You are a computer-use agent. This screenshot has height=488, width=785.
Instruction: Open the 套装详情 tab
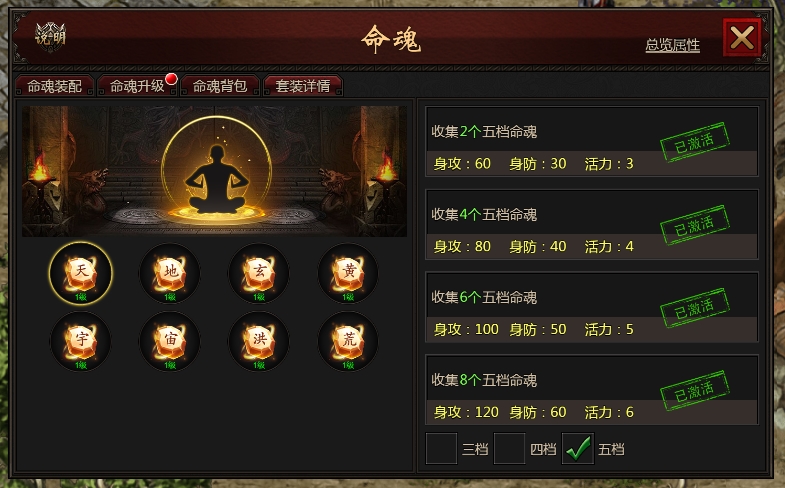pos(303,86)
